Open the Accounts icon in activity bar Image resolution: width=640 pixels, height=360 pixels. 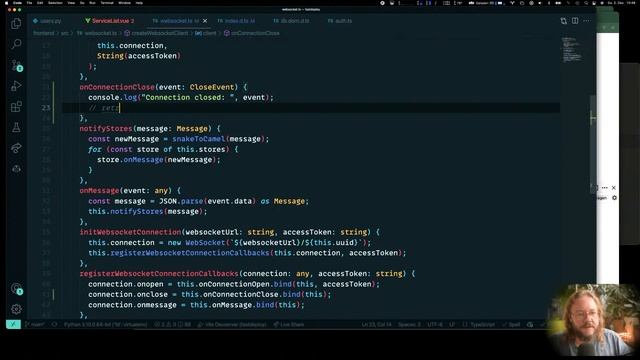(16, 289)
